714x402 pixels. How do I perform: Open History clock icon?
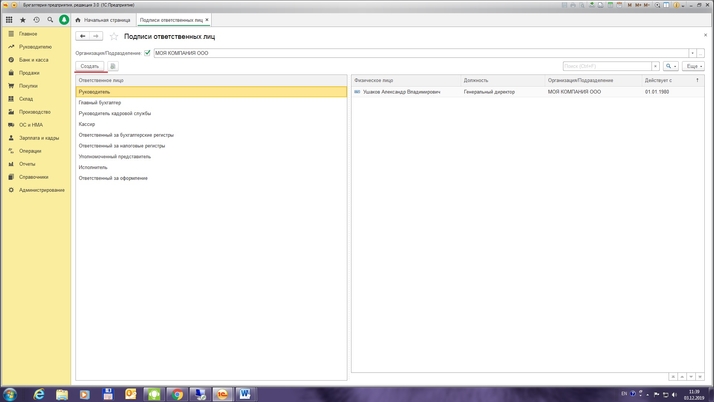pyautogui.click(x=36, y=20)
